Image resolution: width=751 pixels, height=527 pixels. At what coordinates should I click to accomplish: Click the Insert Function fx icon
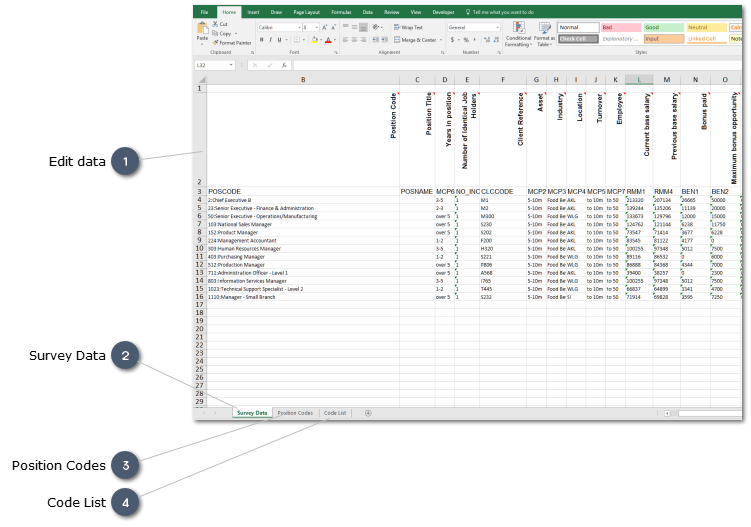[284, 65]
